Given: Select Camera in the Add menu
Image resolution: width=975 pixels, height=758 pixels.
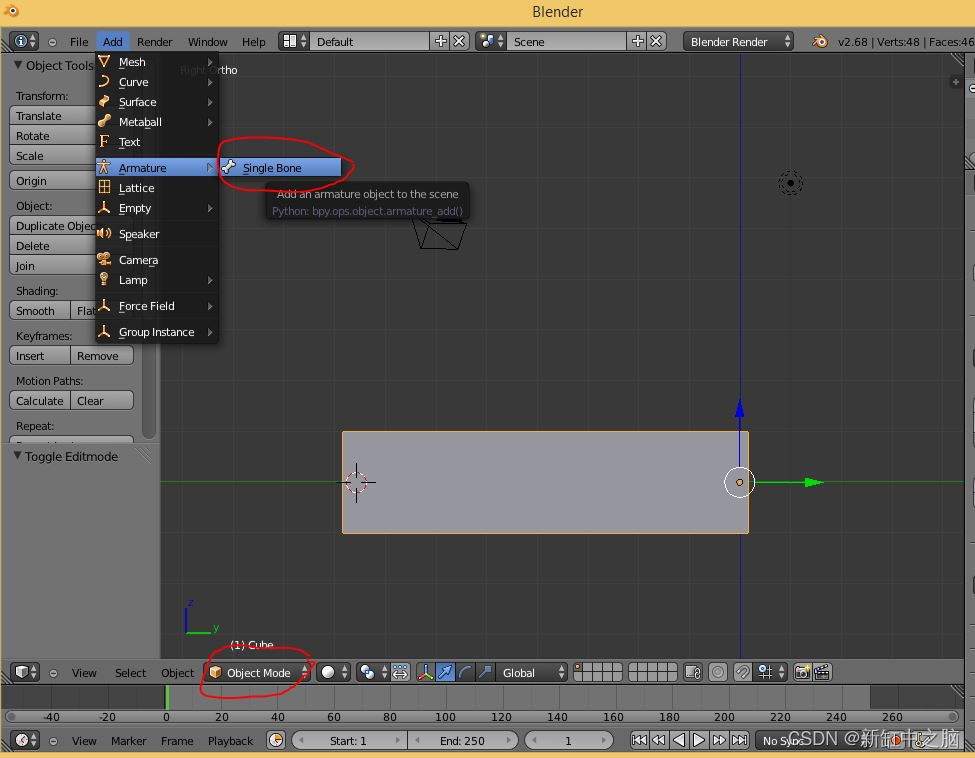Looking at the screenshot, I should pyautogui.click(x=157, y=260).
